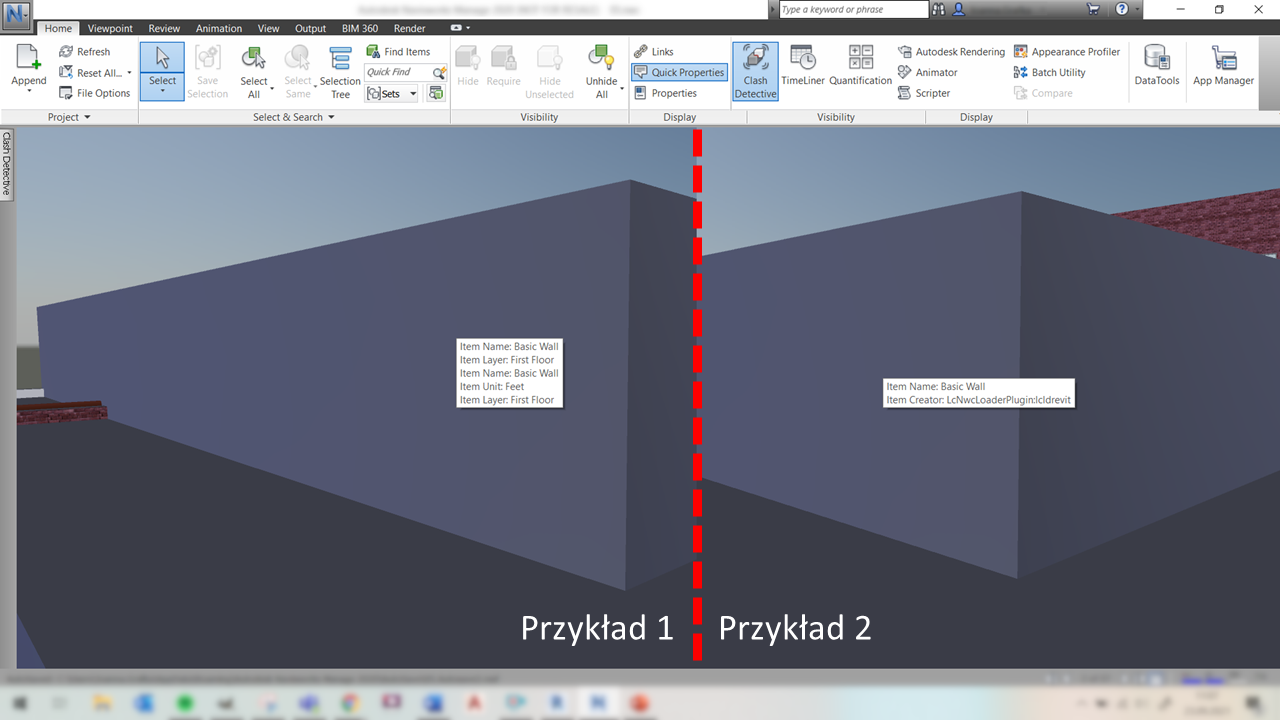Click the Refresh button
This screenshot has width=1280, height=720.
tap(84, 52)
